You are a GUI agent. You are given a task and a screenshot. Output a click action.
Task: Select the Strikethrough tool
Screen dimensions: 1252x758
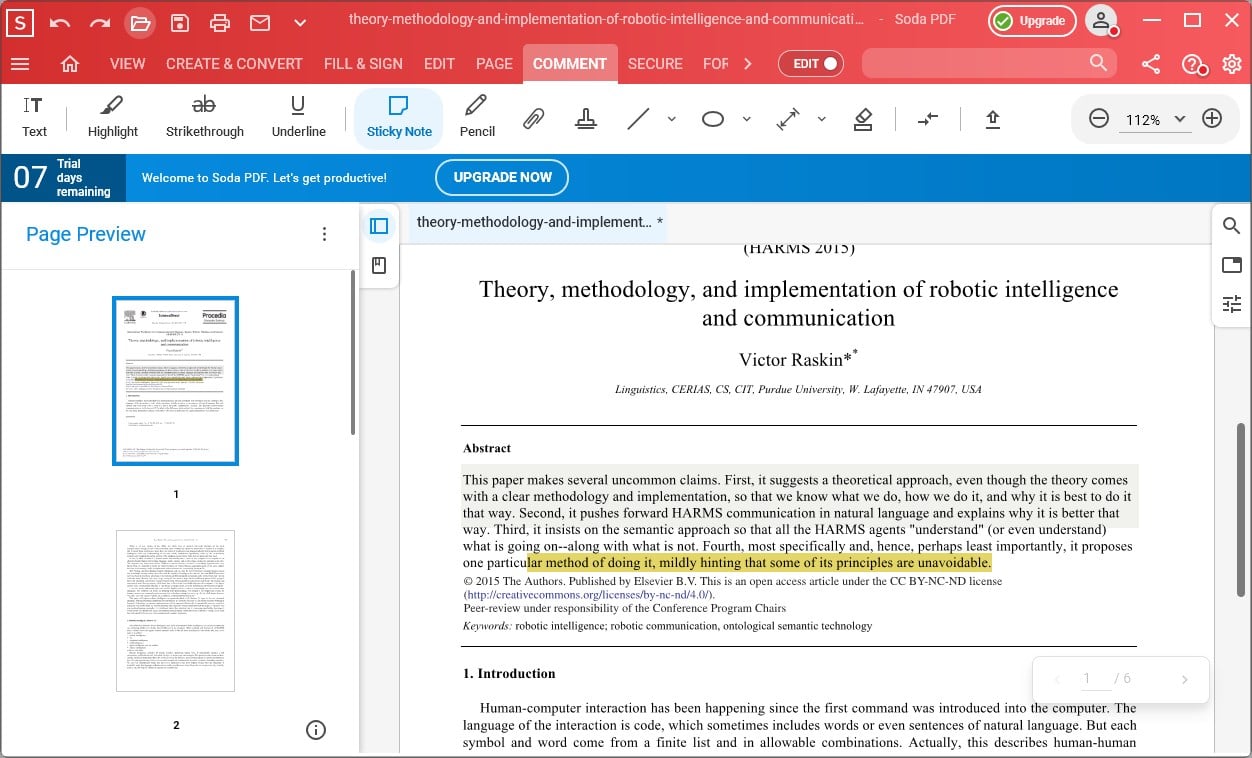[x=204, y=117]
